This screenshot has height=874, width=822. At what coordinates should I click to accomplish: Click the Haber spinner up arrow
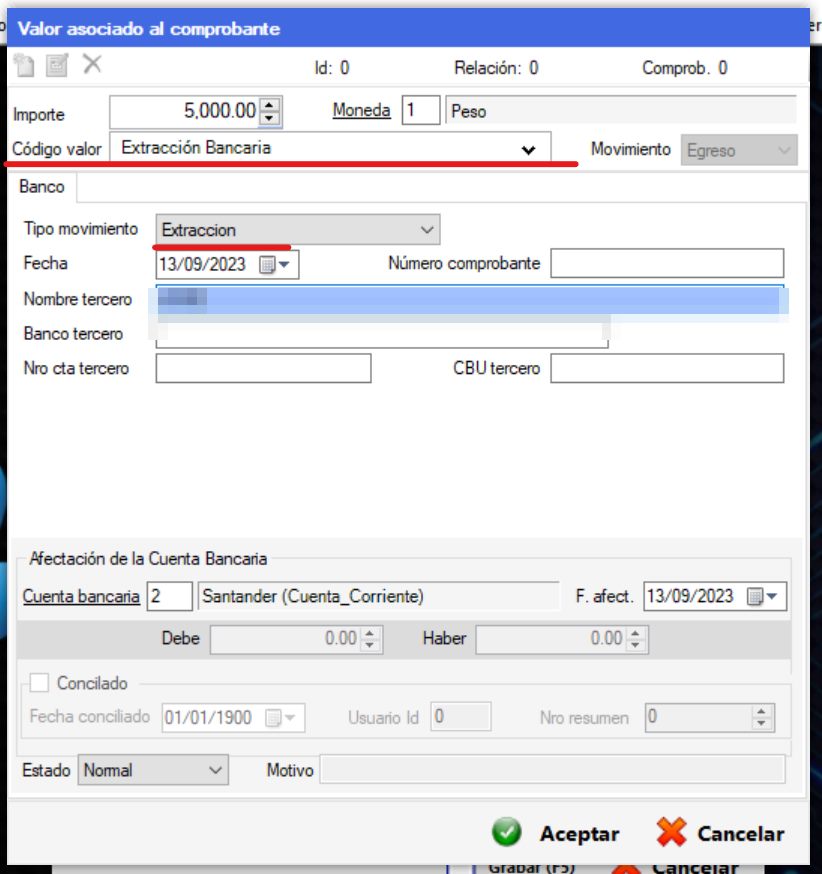coord(635,633)
